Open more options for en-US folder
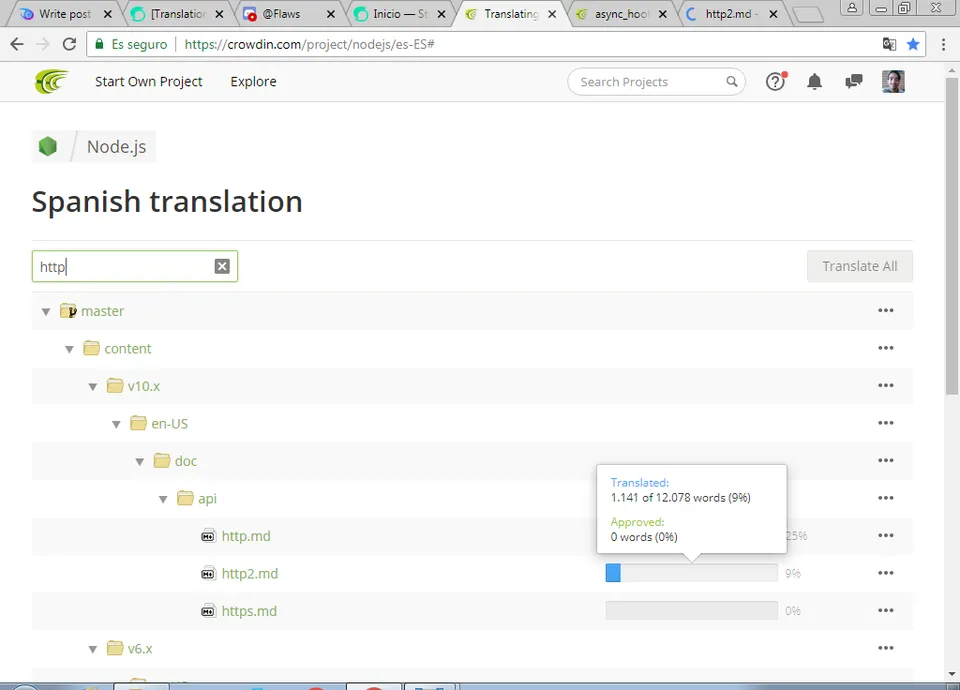960x690 pixels. pyautogui.click(x=886, y=423)
